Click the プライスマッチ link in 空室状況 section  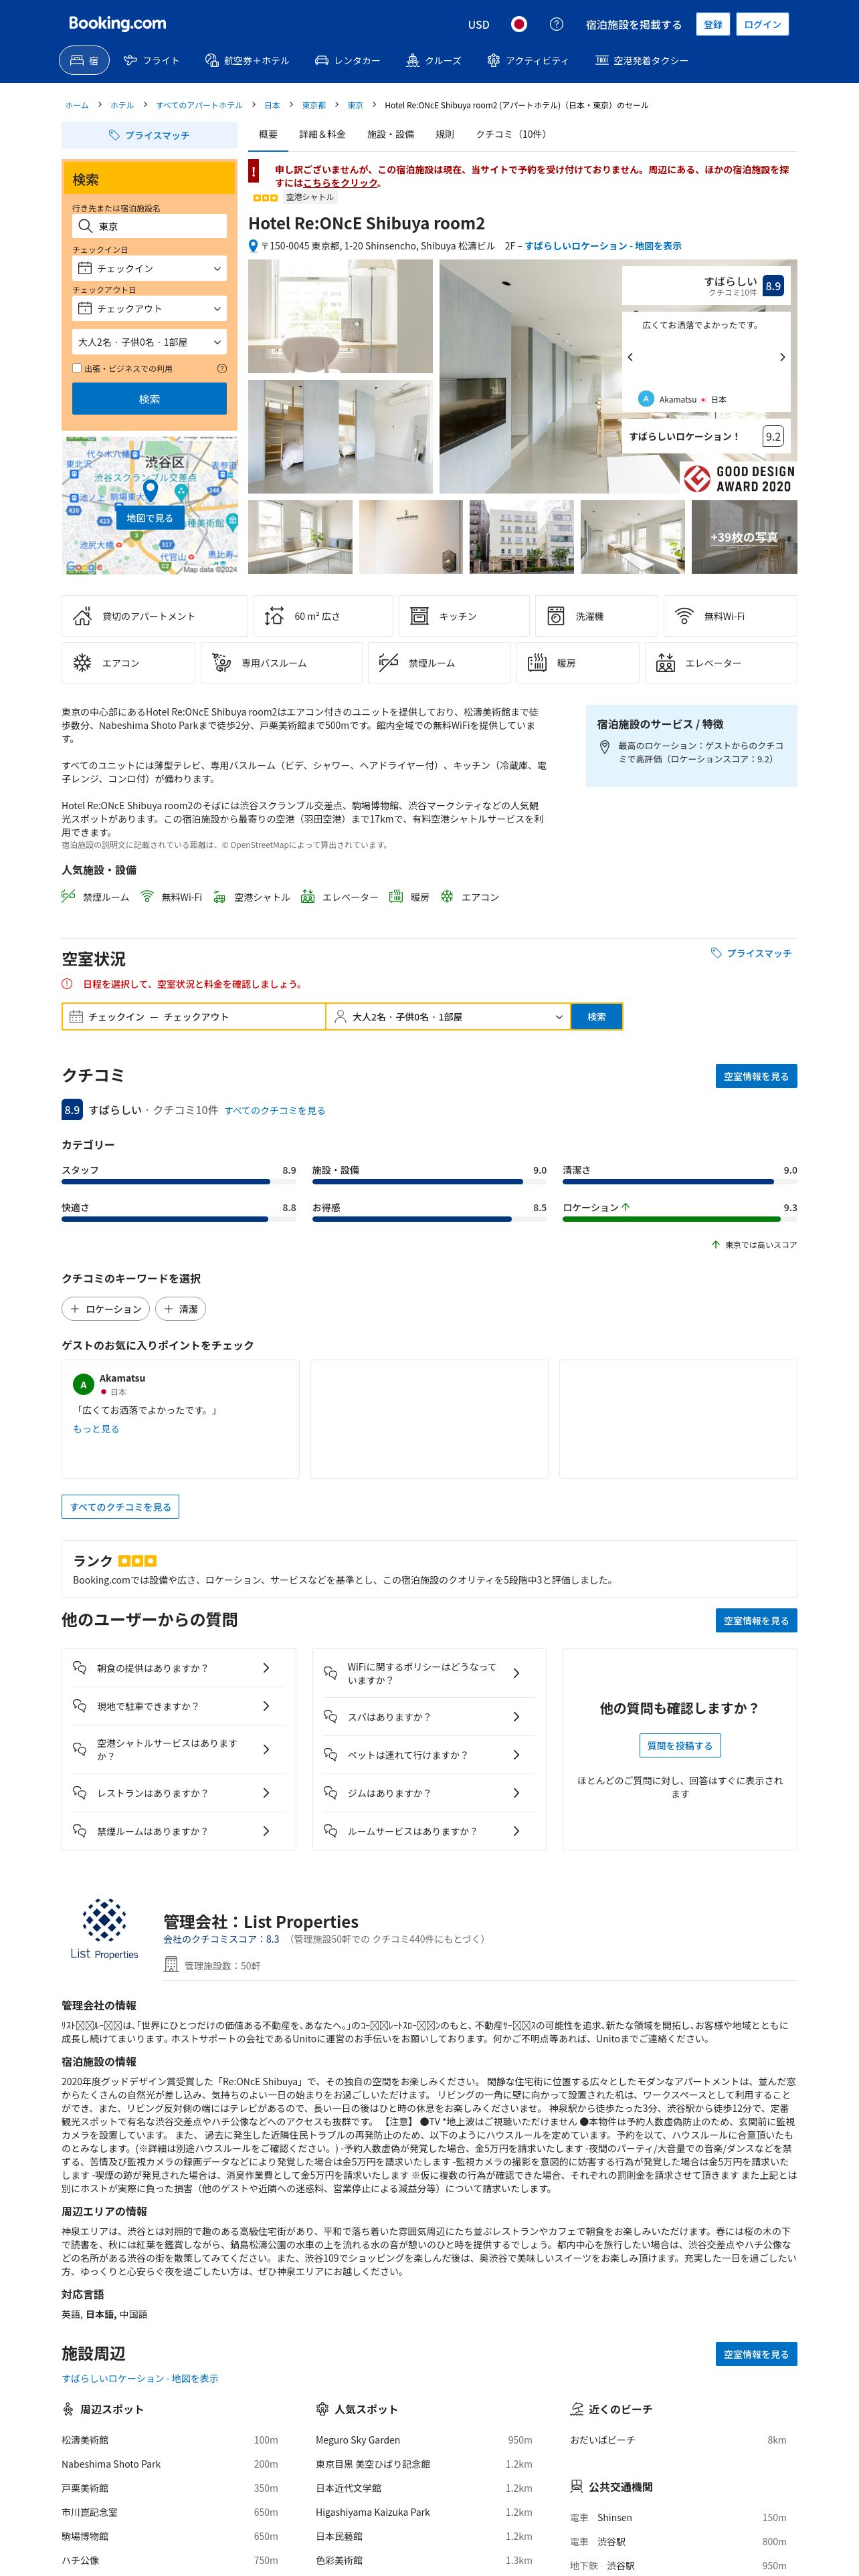[x=751, y=953]
